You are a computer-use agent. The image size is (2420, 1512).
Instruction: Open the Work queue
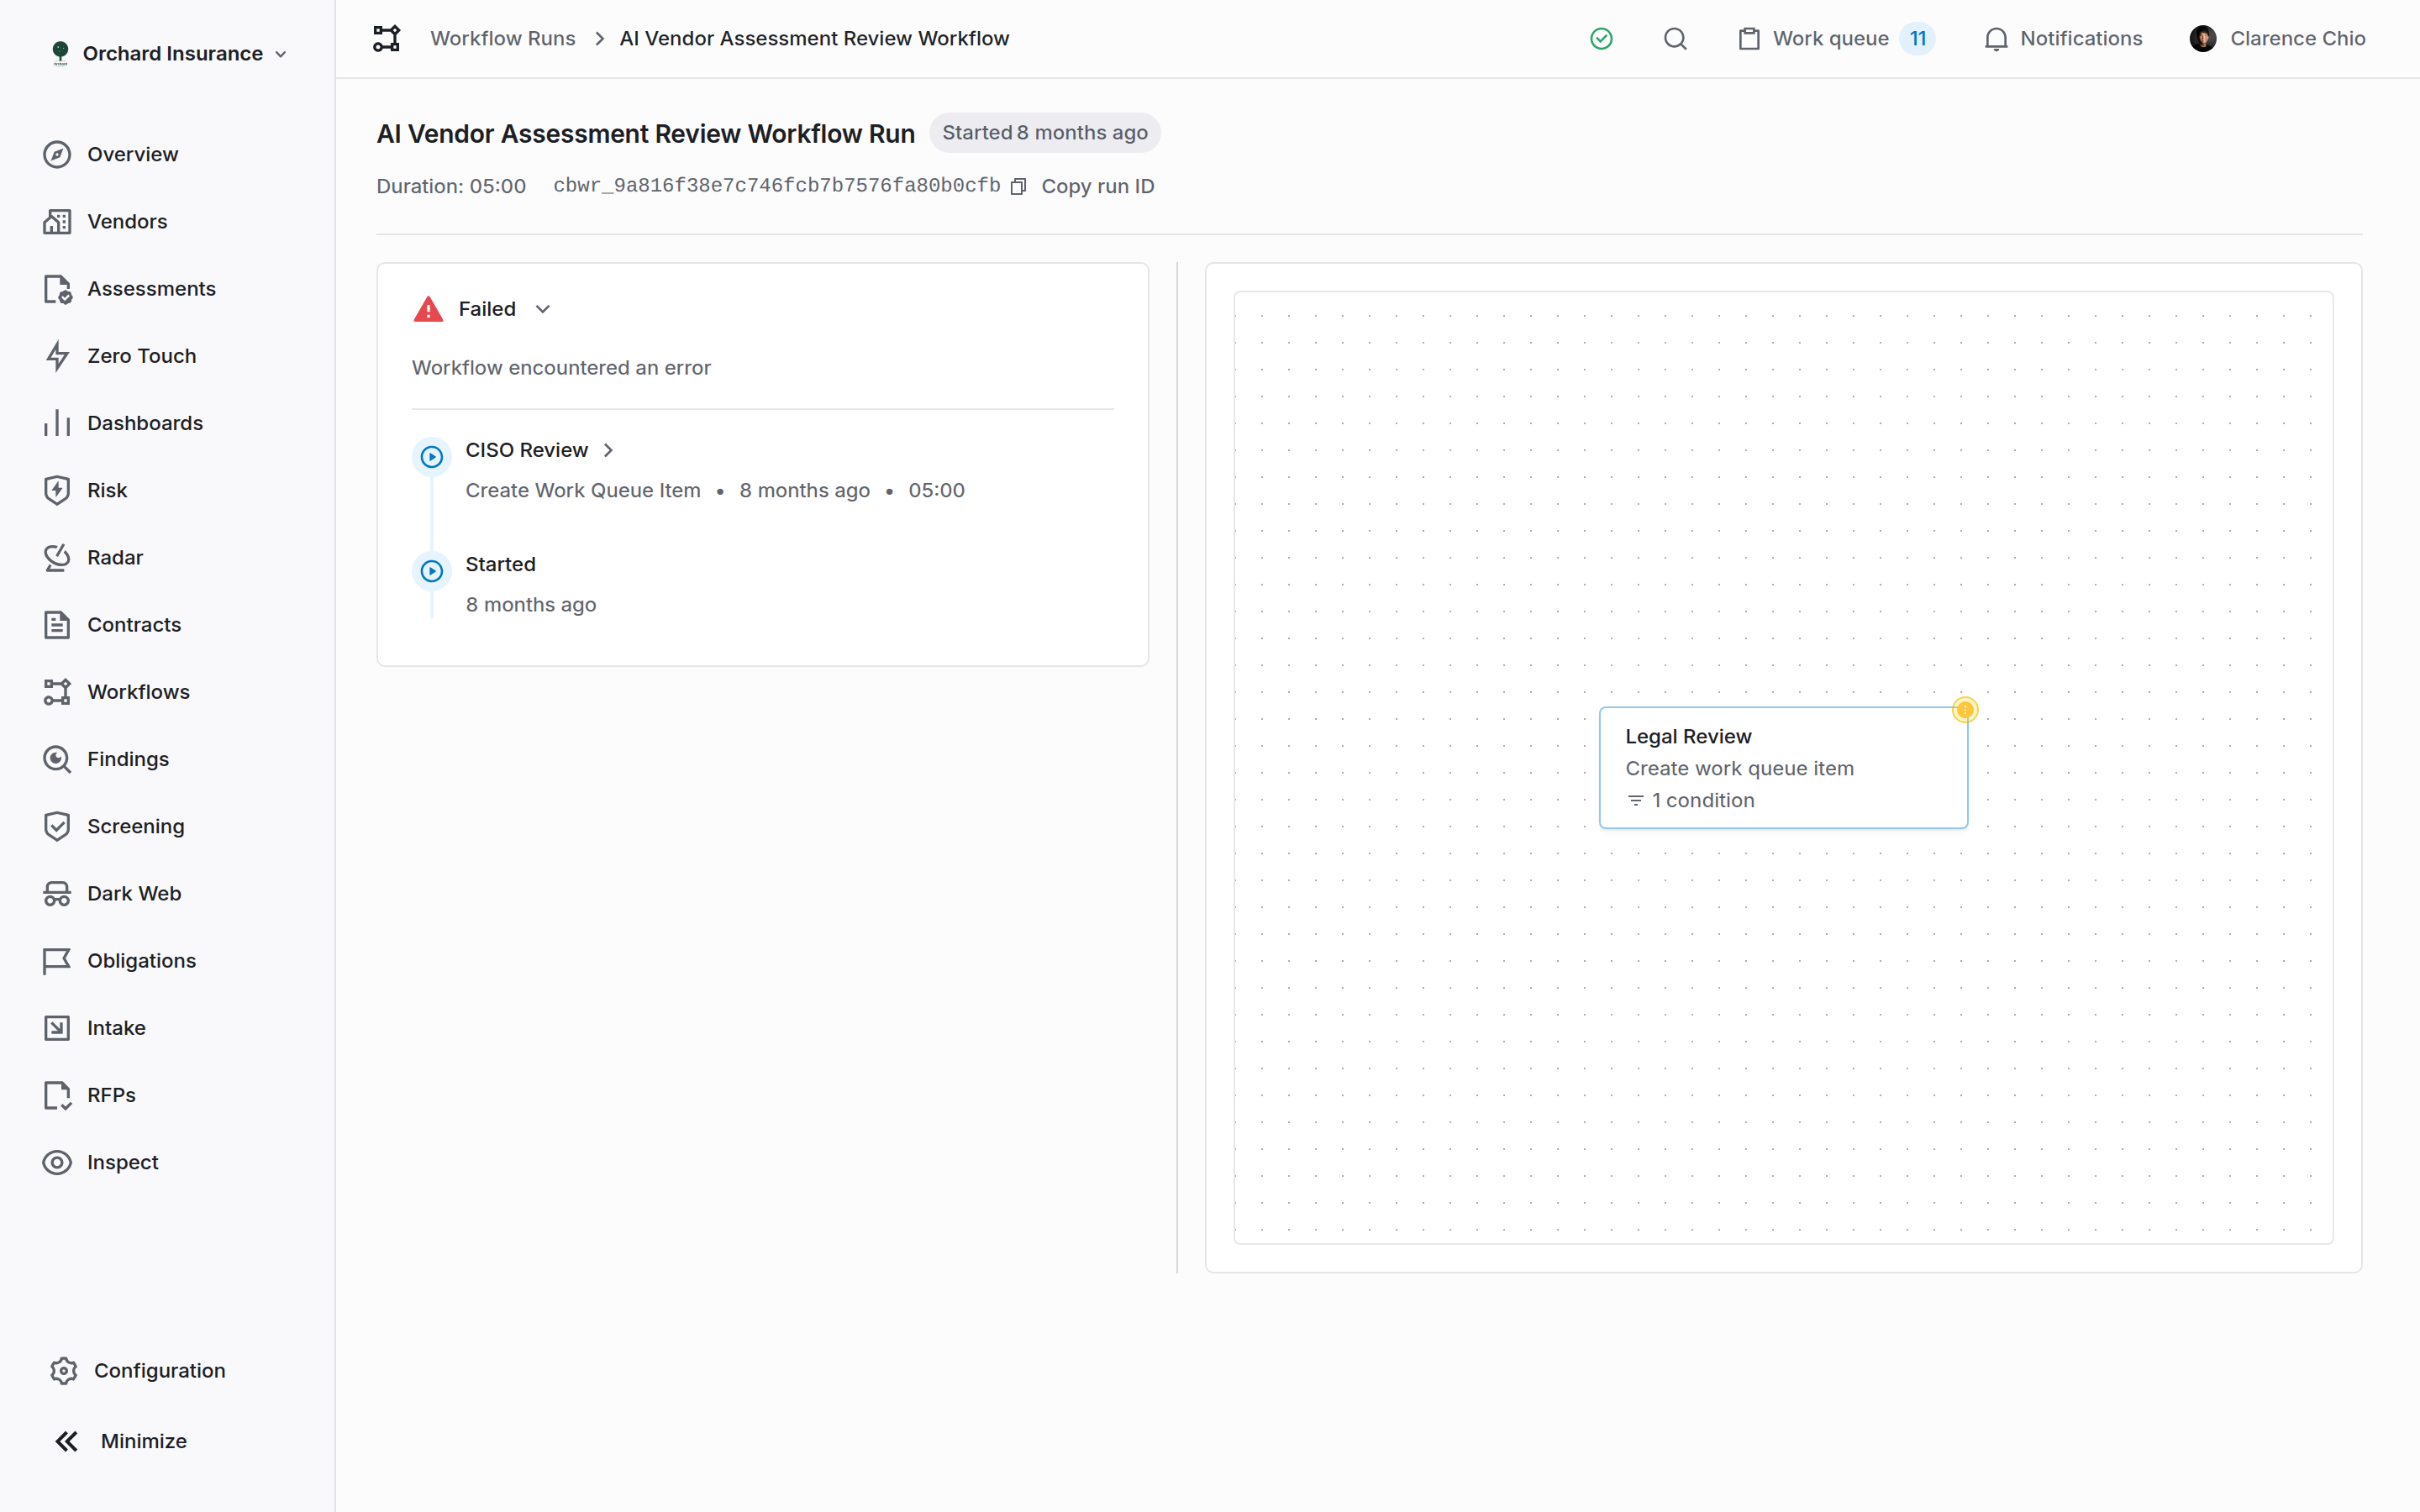[1836, 39]
